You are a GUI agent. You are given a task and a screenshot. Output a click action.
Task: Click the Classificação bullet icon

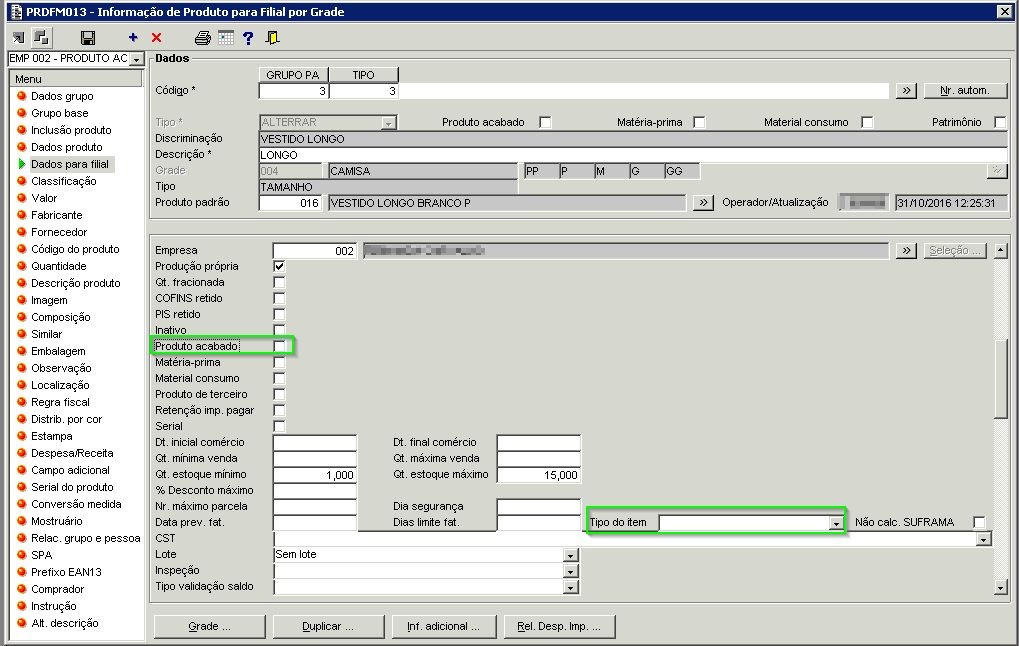point(21,181)
